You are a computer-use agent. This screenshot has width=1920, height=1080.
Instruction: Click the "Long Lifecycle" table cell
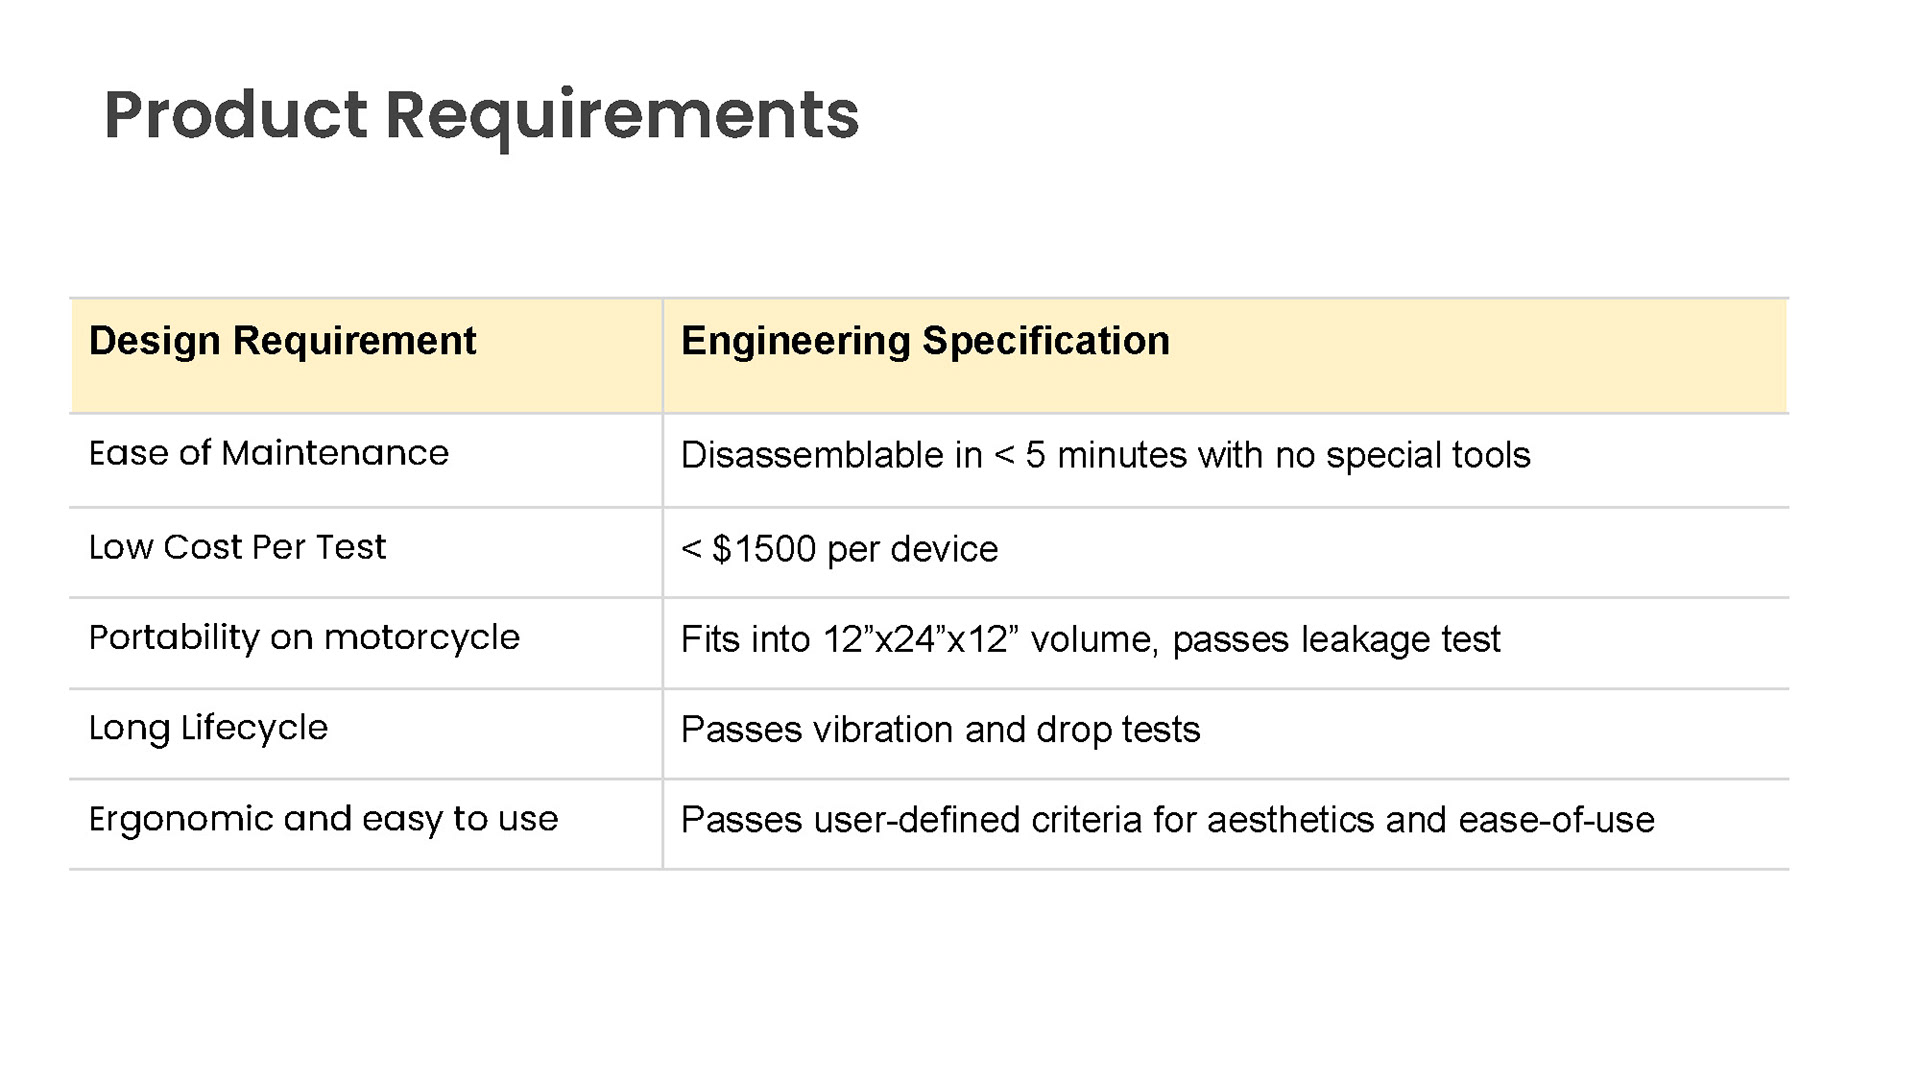point(208,728)
